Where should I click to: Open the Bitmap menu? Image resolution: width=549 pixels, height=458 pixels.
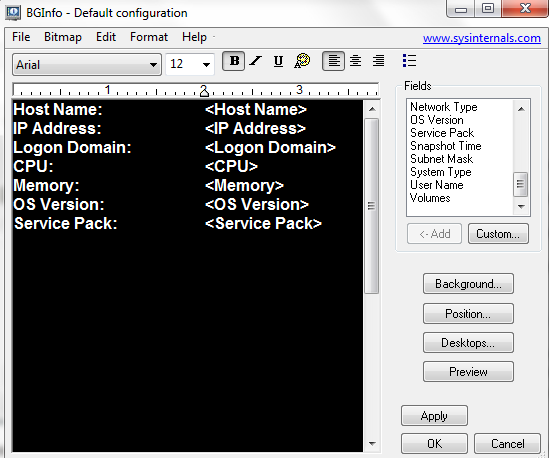click(63, 37)
